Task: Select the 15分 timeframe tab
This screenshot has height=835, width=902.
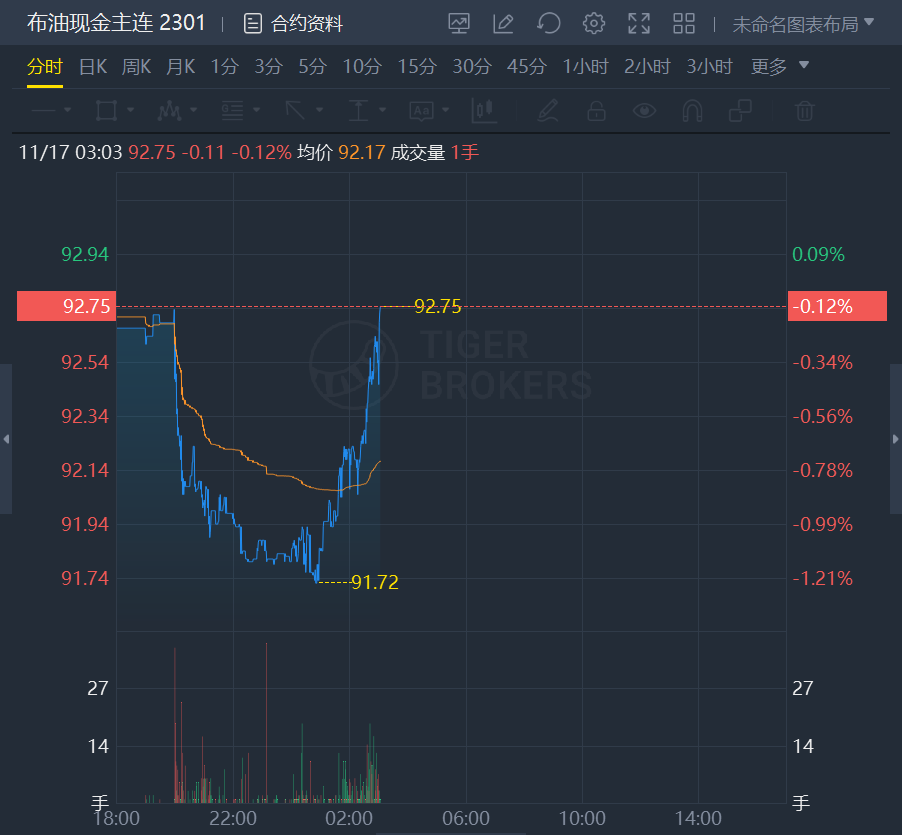Action: coord(417,67)
